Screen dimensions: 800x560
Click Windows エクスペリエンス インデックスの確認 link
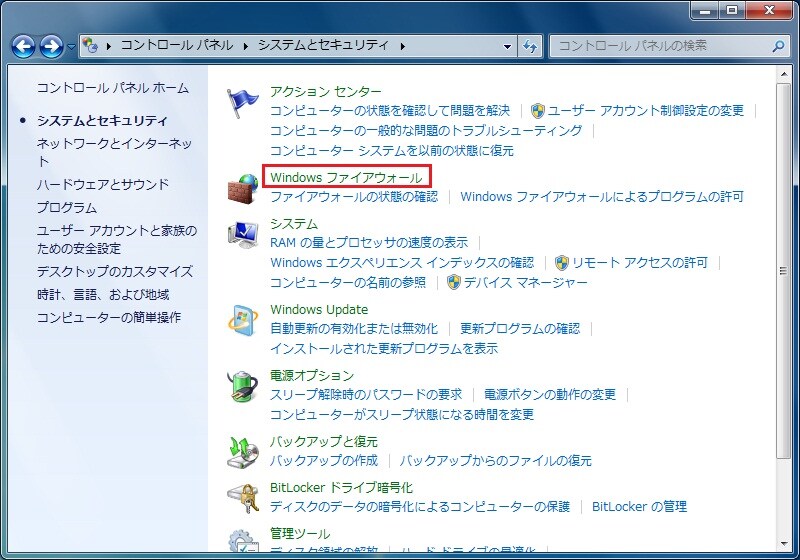click(402, 263)
